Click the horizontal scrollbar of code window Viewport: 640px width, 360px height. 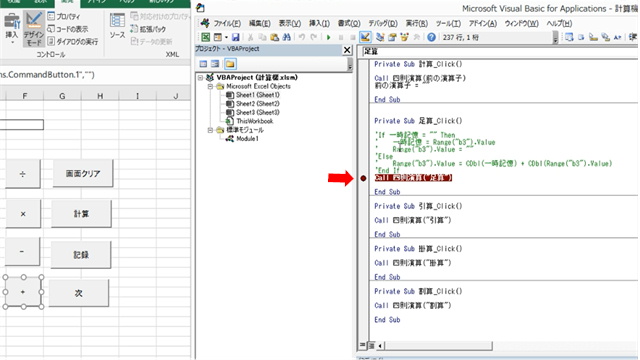click(x=438, y=346)
